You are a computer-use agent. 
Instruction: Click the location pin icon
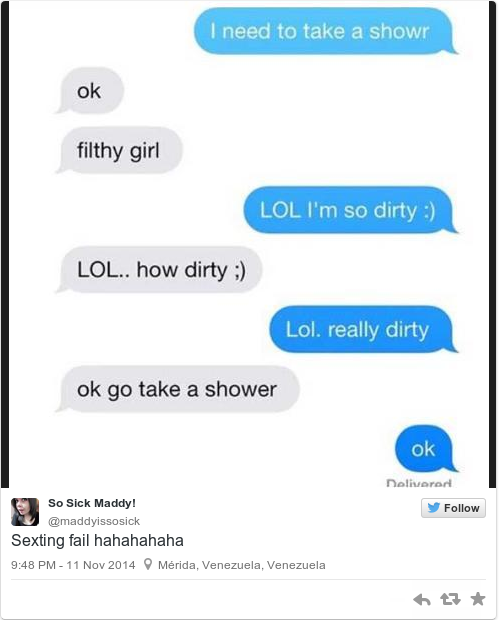click(148, 564)
